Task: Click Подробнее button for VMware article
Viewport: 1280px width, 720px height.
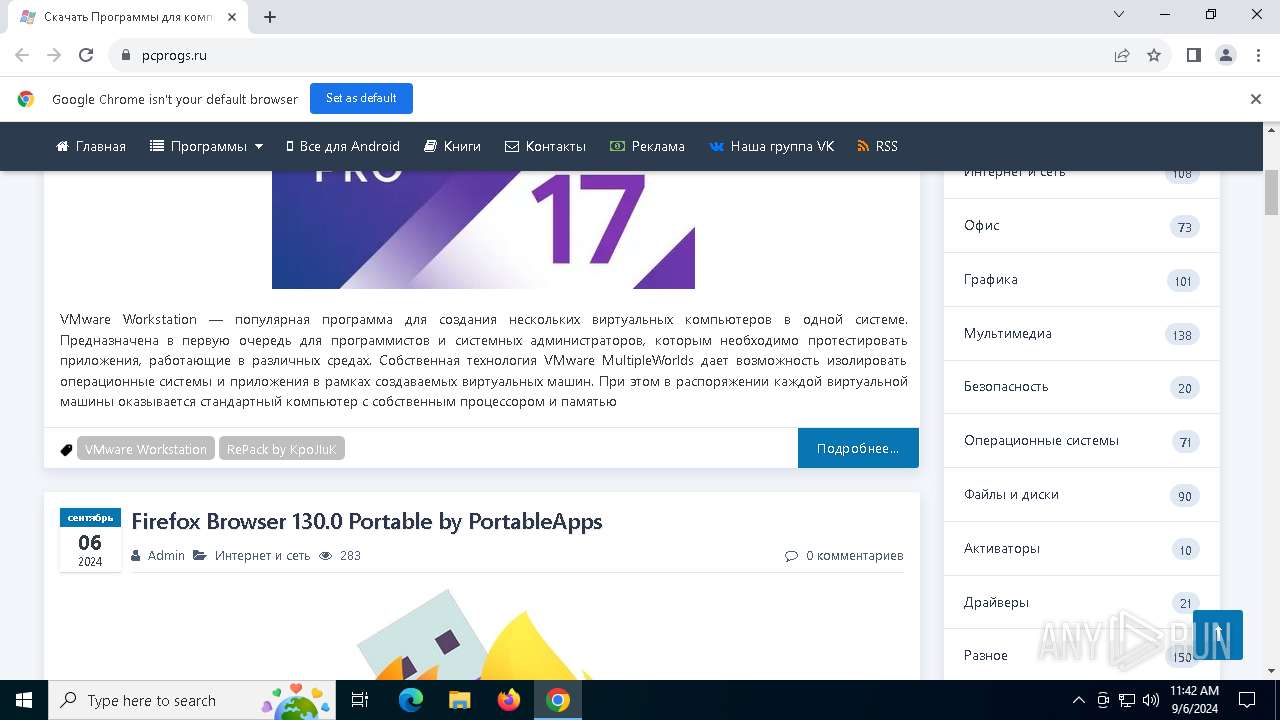Action: [858, 448]
